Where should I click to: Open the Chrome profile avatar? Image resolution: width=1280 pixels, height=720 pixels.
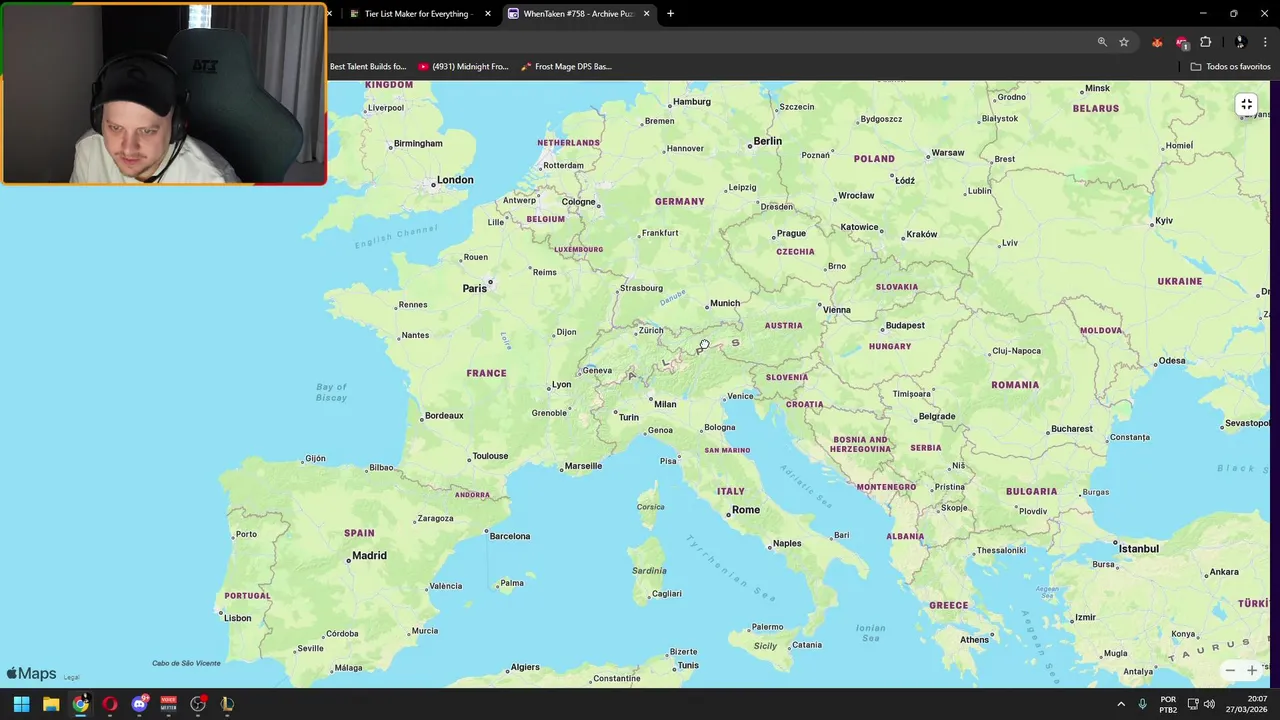pos(1240,42)
